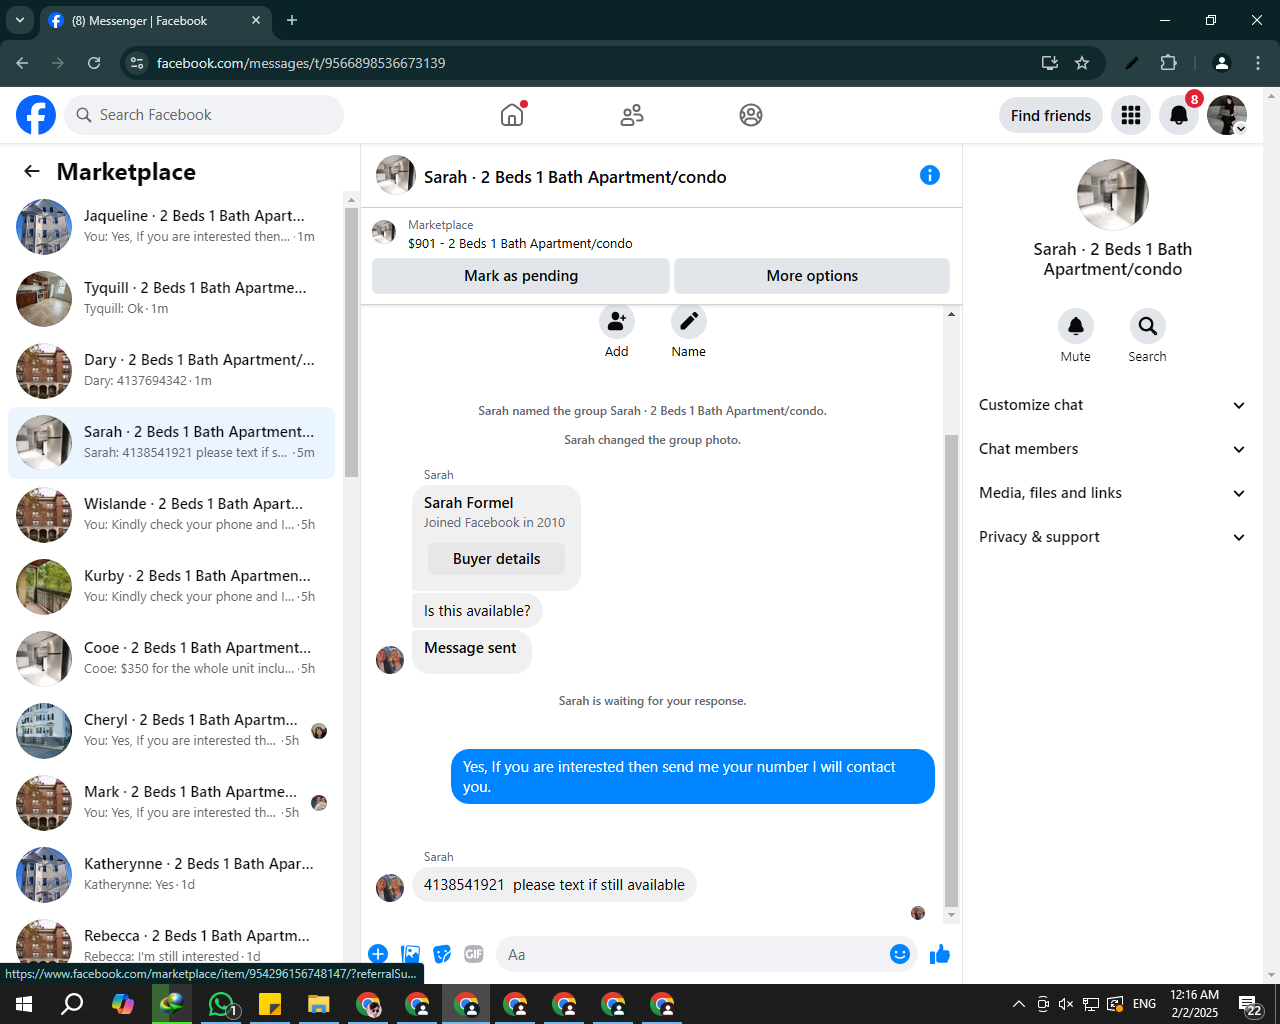Expand the Chat members section

click(x=1113, y=449)
